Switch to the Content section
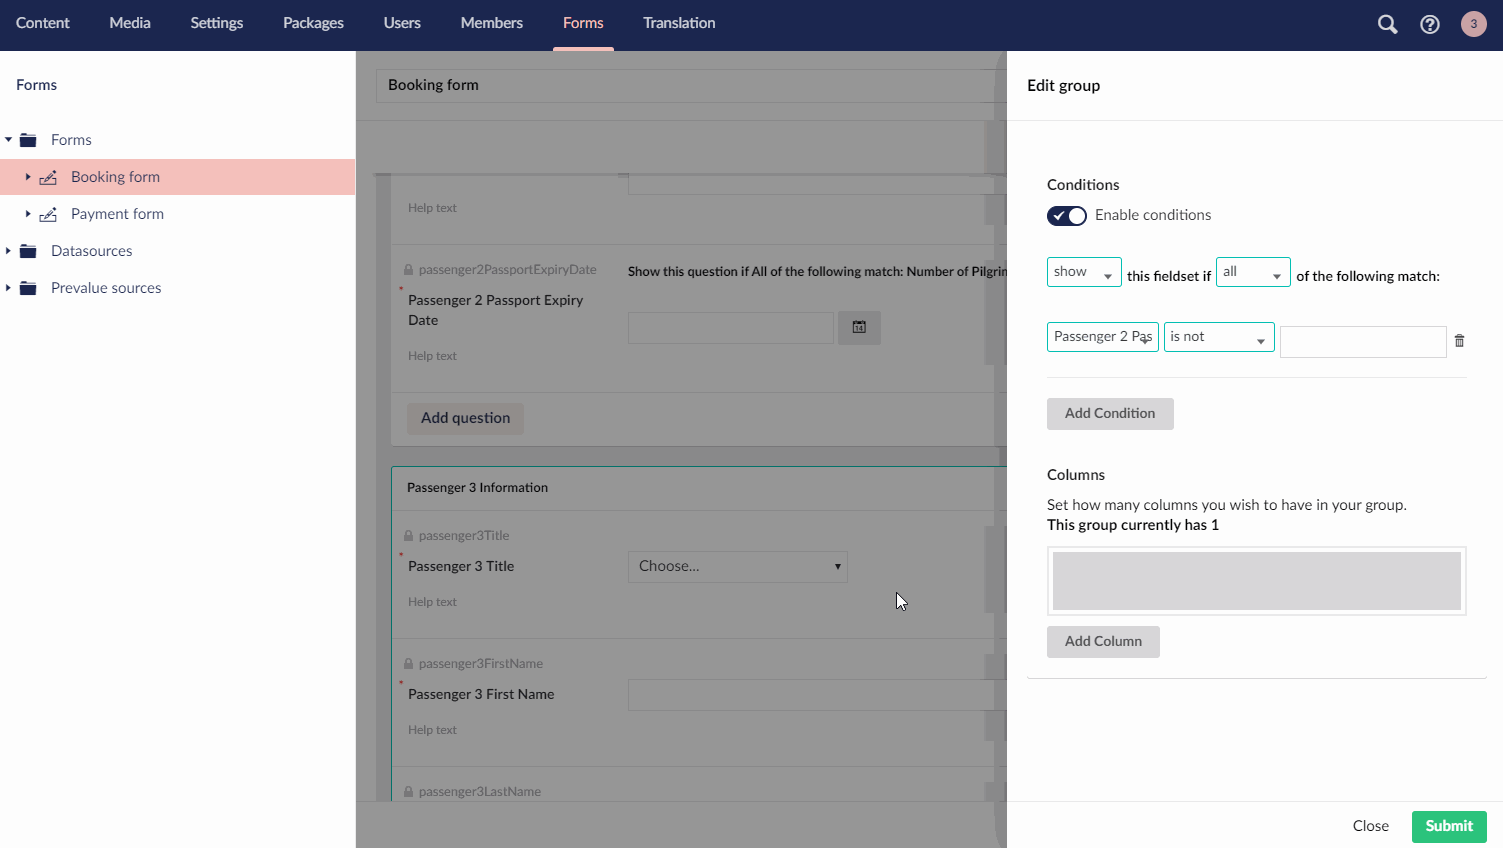 click(42, 23)
